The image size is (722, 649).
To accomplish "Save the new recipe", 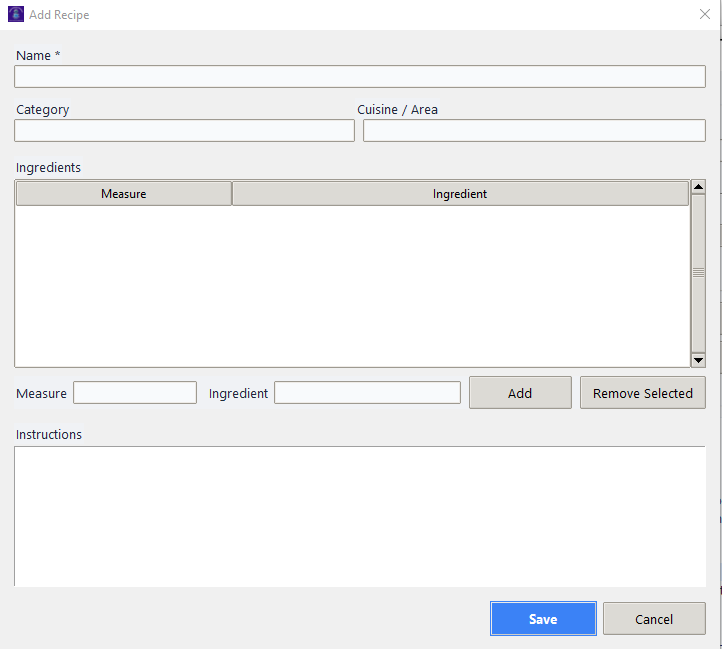I will tap(543, 619).
